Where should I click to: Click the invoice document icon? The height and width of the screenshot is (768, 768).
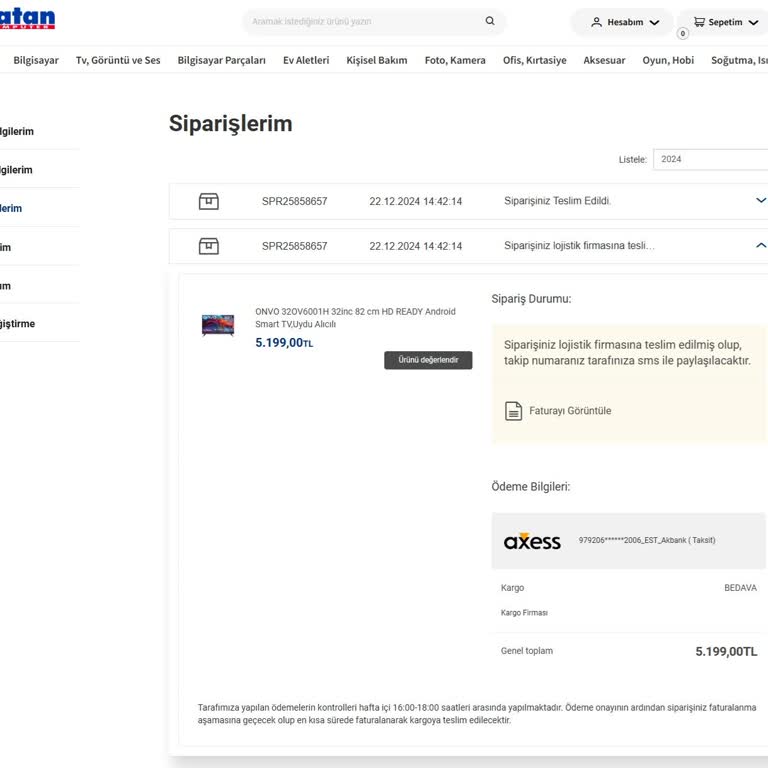tap(513, 411)
